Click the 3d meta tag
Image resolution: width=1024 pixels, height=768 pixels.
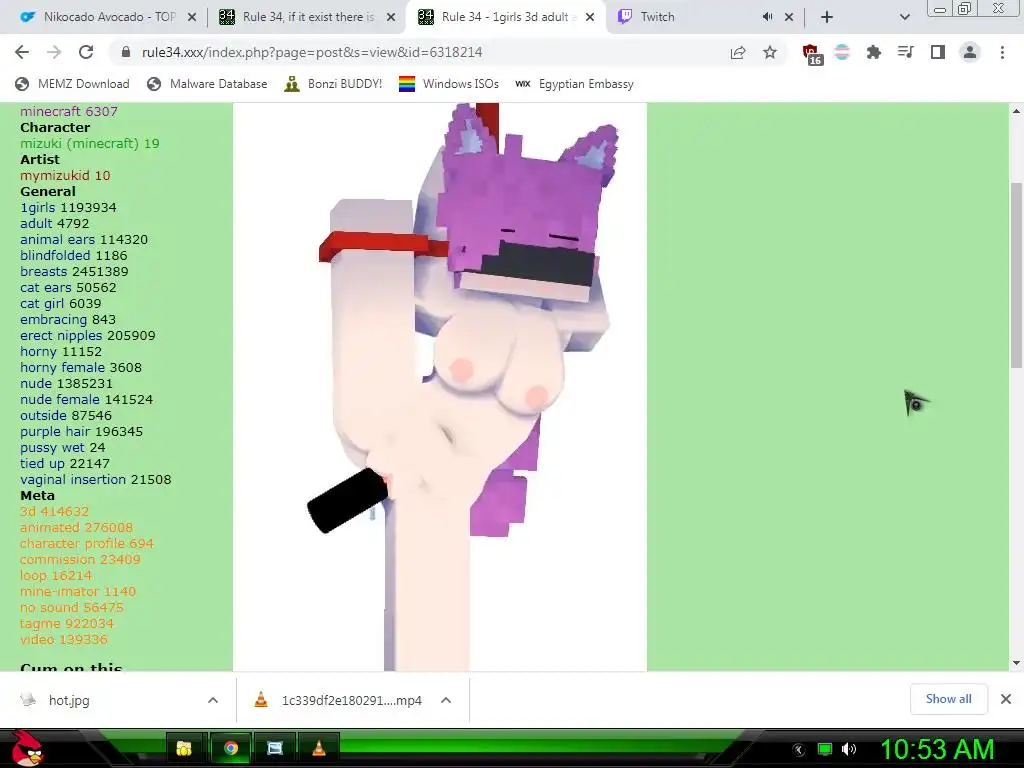(28, 511)
